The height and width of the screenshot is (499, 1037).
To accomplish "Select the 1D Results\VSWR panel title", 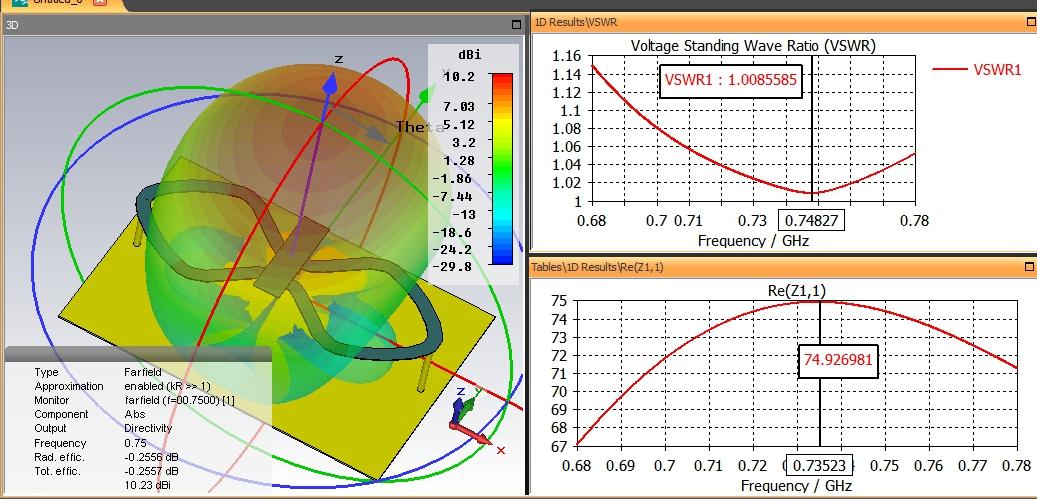I will 575,22.
